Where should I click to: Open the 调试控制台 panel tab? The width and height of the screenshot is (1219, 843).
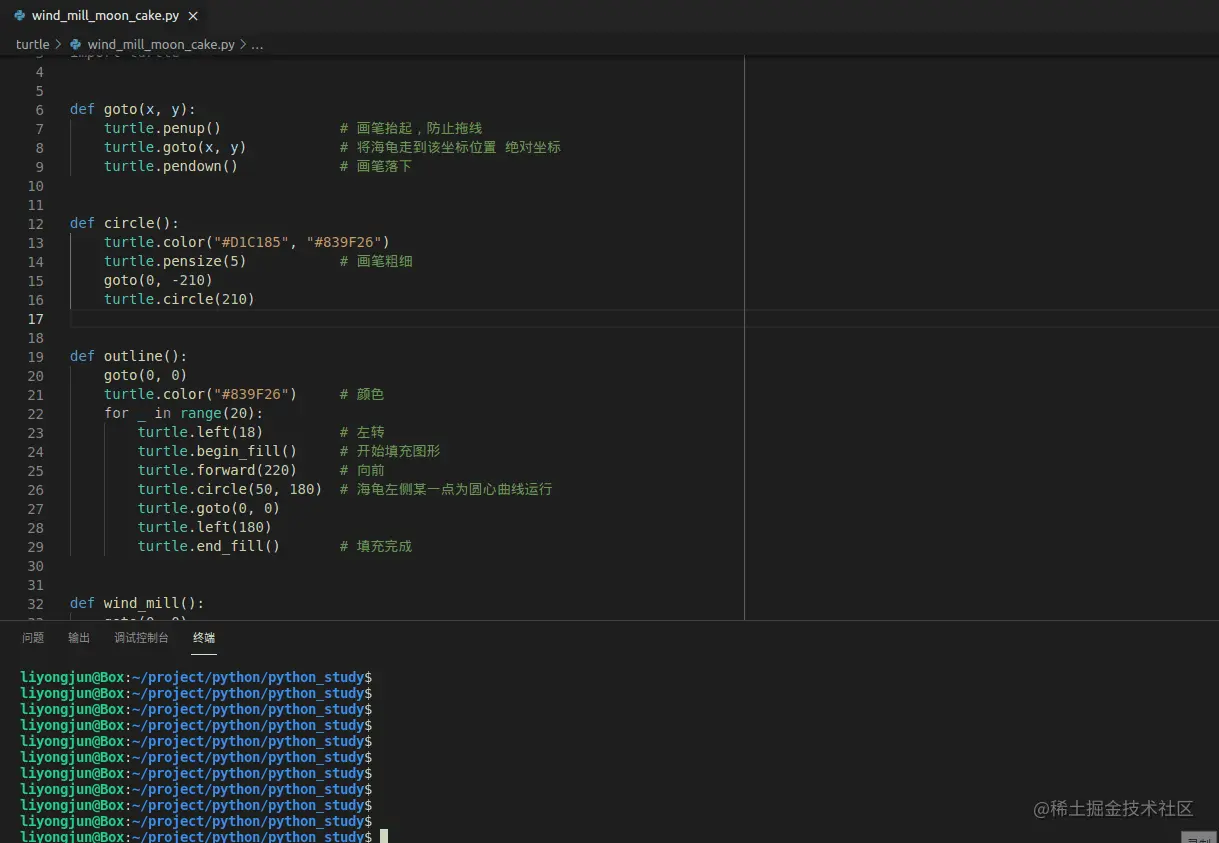point(141,638)
